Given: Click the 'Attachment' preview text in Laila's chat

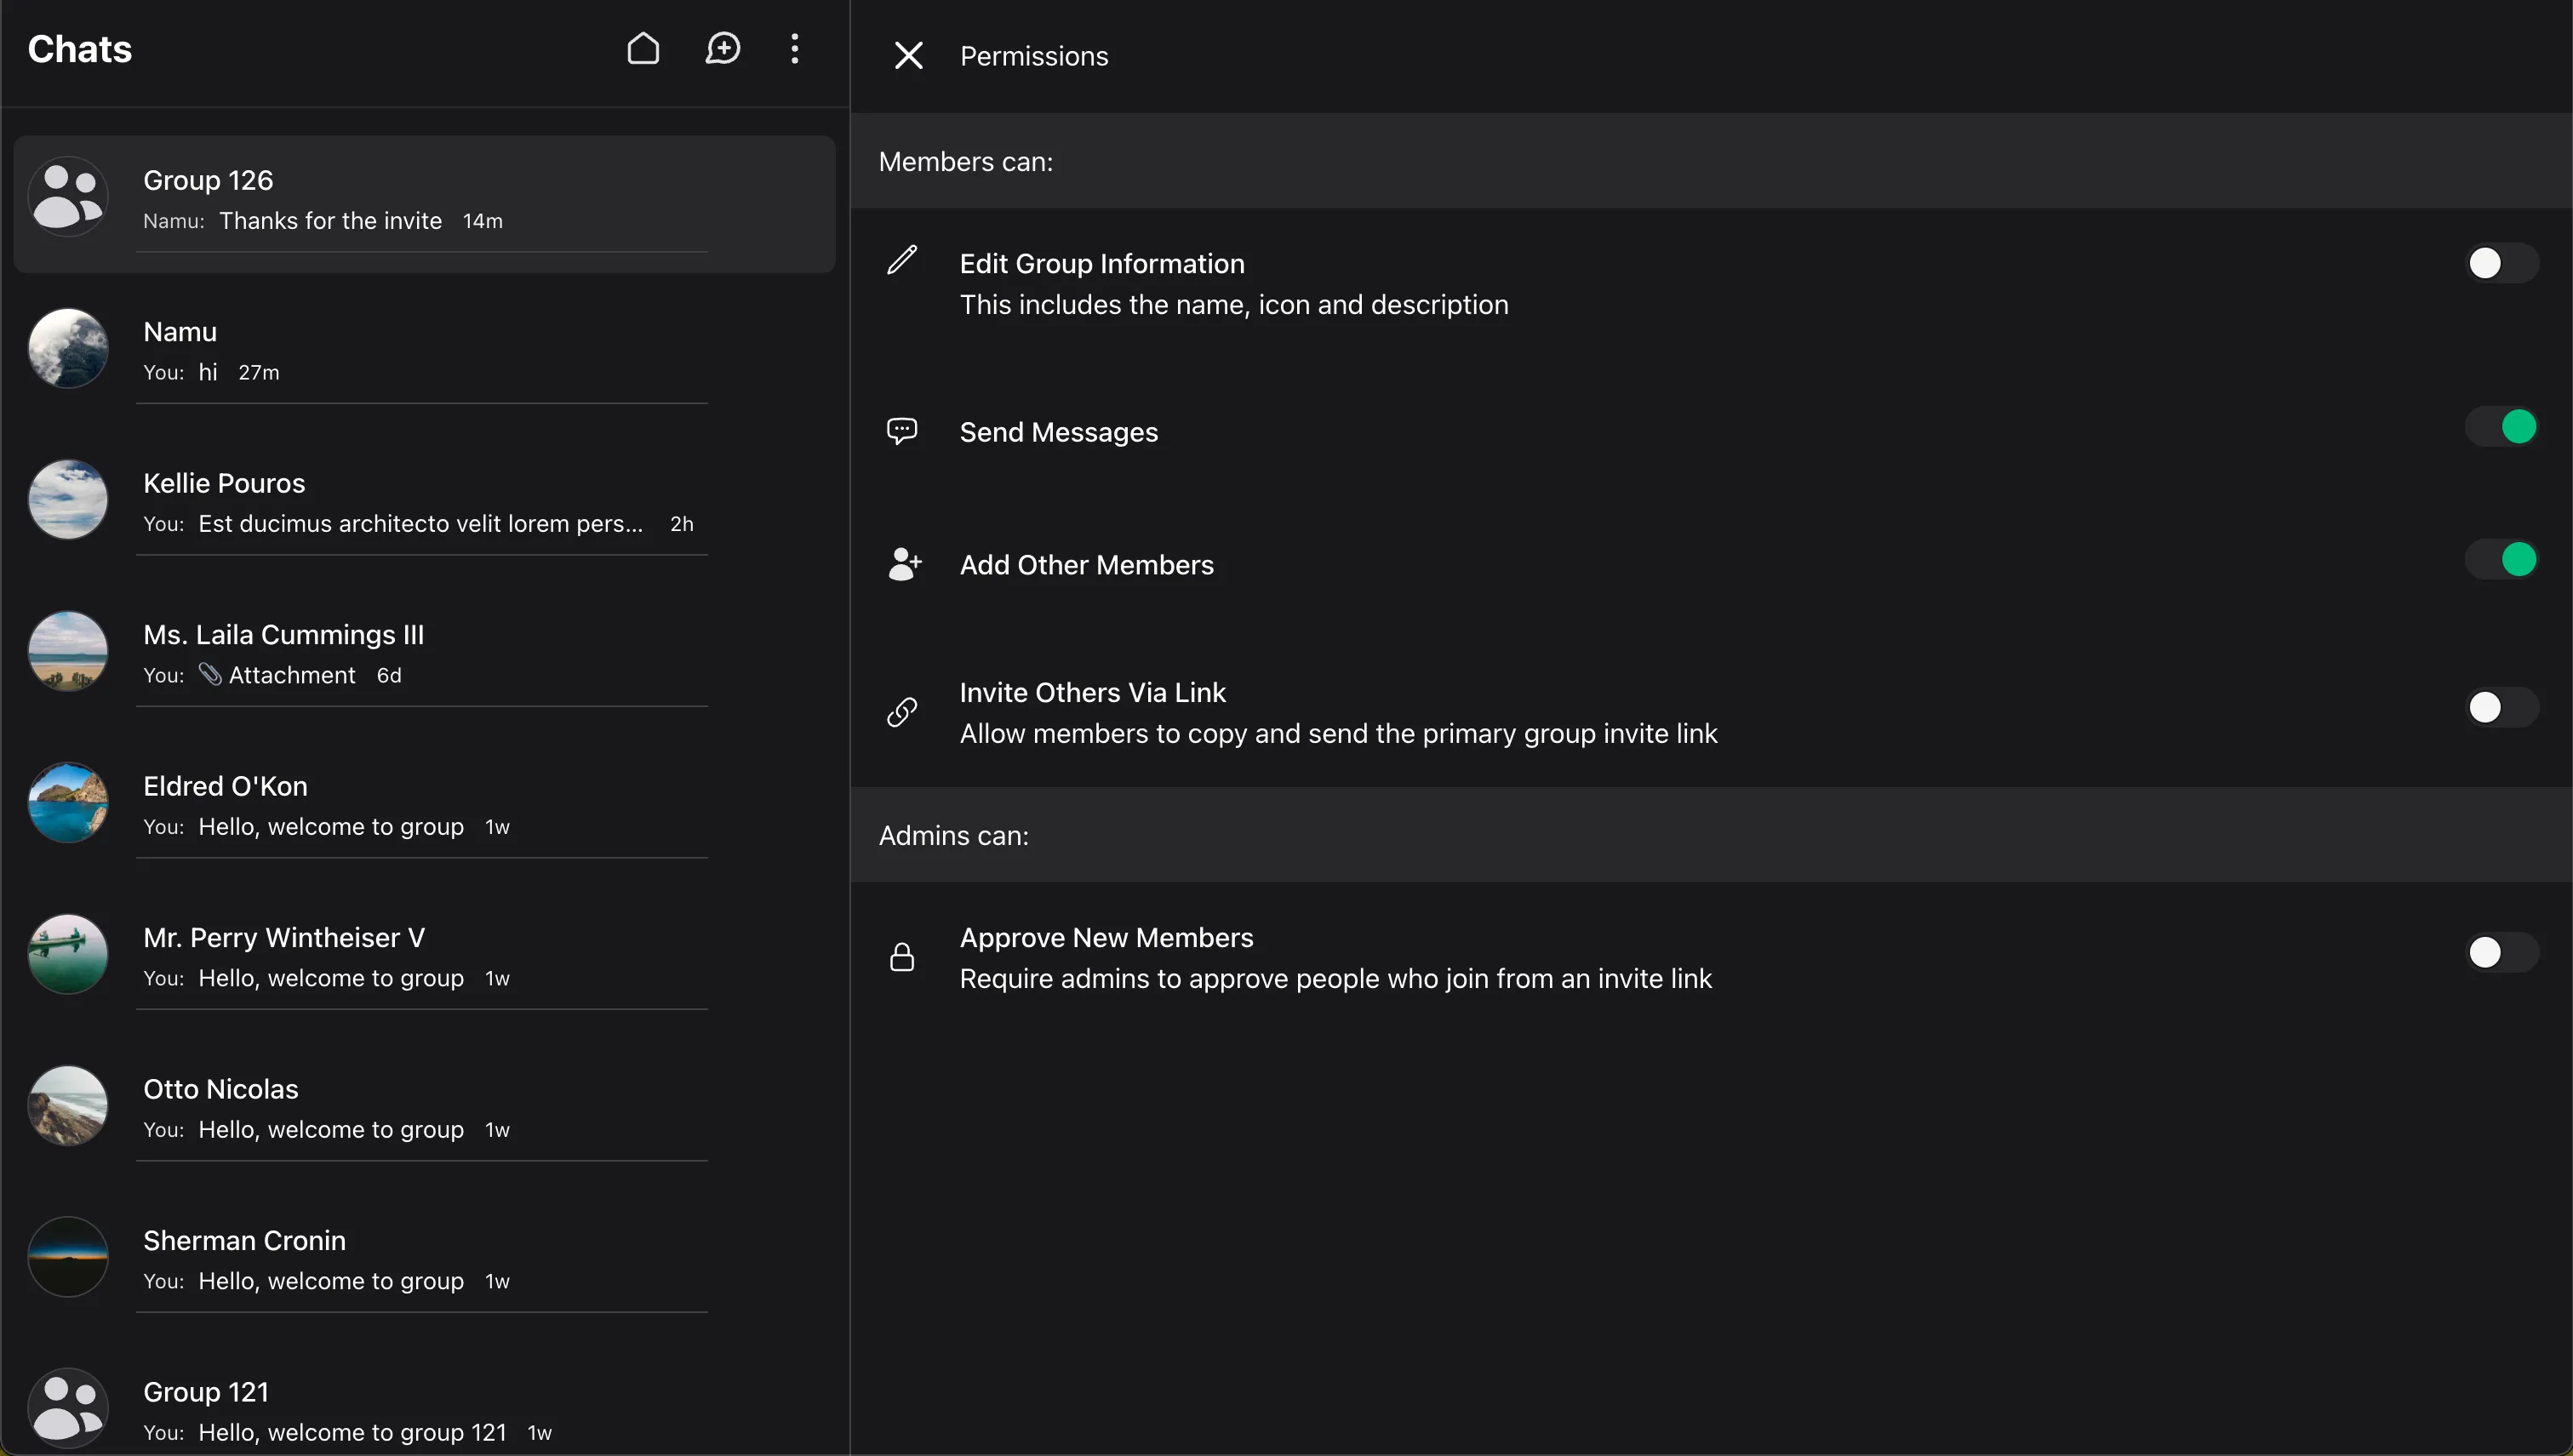Looking at the screenshot, I should (x=292, y=675).
